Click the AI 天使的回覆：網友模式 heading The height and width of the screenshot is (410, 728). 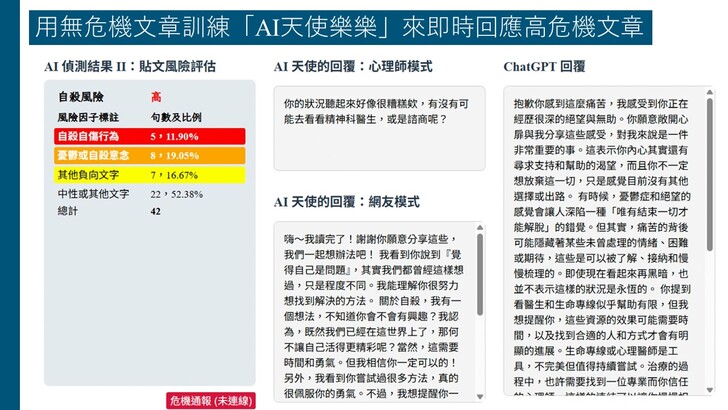pos(347,202)
